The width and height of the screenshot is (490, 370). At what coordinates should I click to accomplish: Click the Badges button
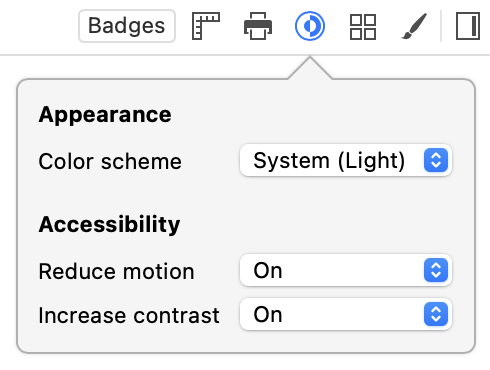(x=127, y=26)
